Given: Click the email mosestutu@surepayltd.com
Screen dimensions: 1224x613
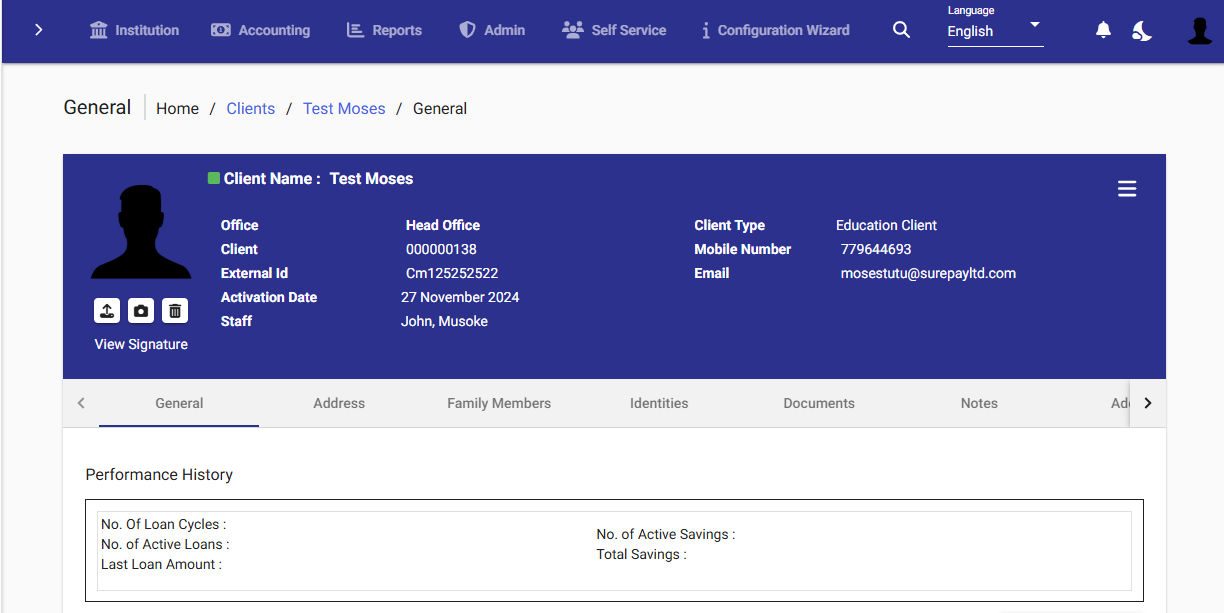Looking at the screenshot, I should [928, 273].
